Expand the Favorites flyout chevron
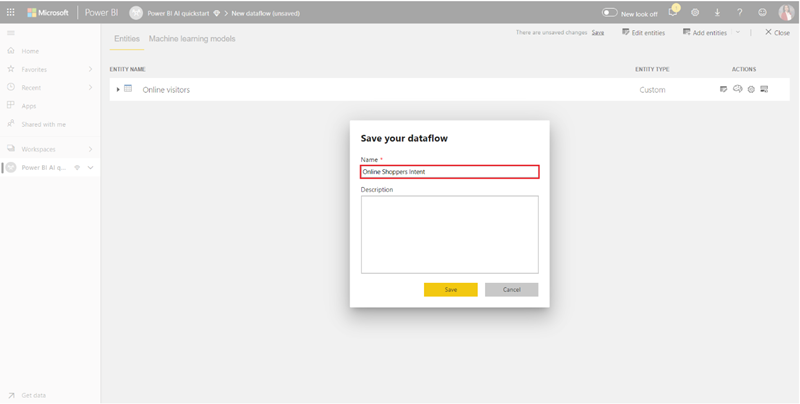Image resolution: width=800 pixels, height=404 pixels. click(90, 69)
